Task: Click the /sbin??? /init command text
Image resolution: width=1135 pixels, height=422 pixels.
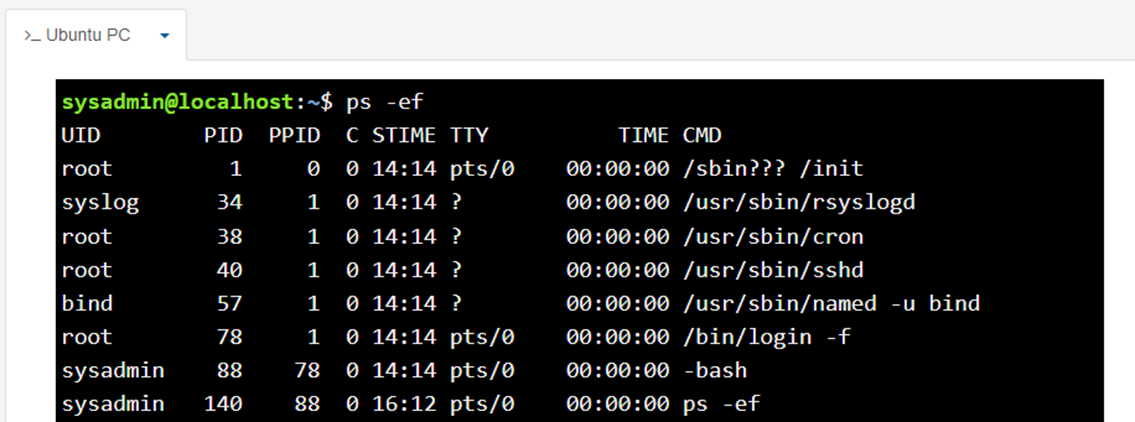Action: [772, 169]
